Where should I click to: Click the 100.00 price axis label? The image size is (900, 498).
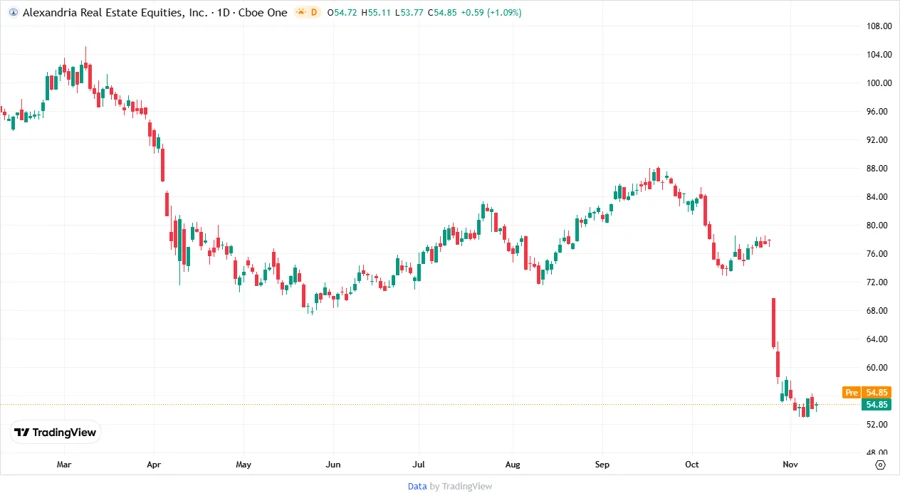(879, 83)
